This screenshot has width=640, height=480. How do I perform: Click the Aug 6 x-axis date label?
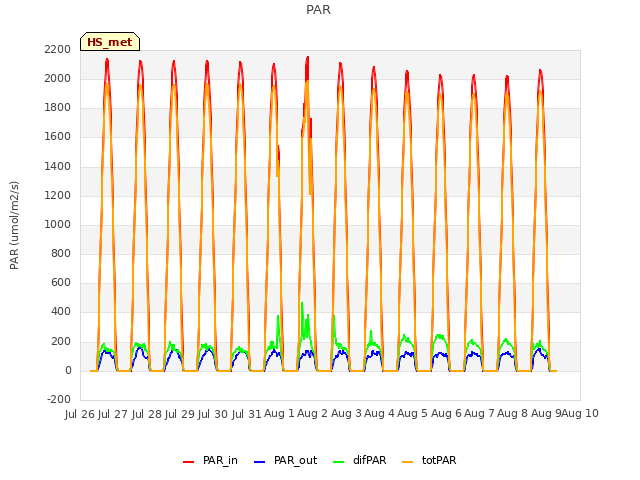(x=446, y=413)
